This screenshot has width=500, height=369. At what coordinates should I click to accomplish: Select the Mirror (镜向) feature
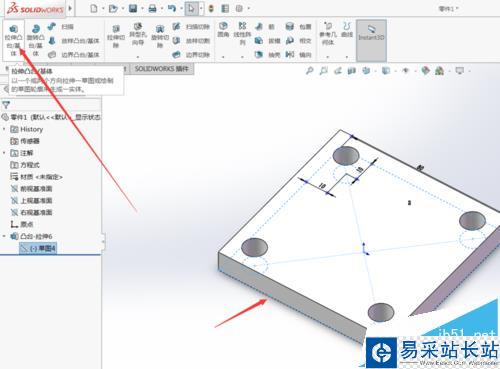click(298, 55)
